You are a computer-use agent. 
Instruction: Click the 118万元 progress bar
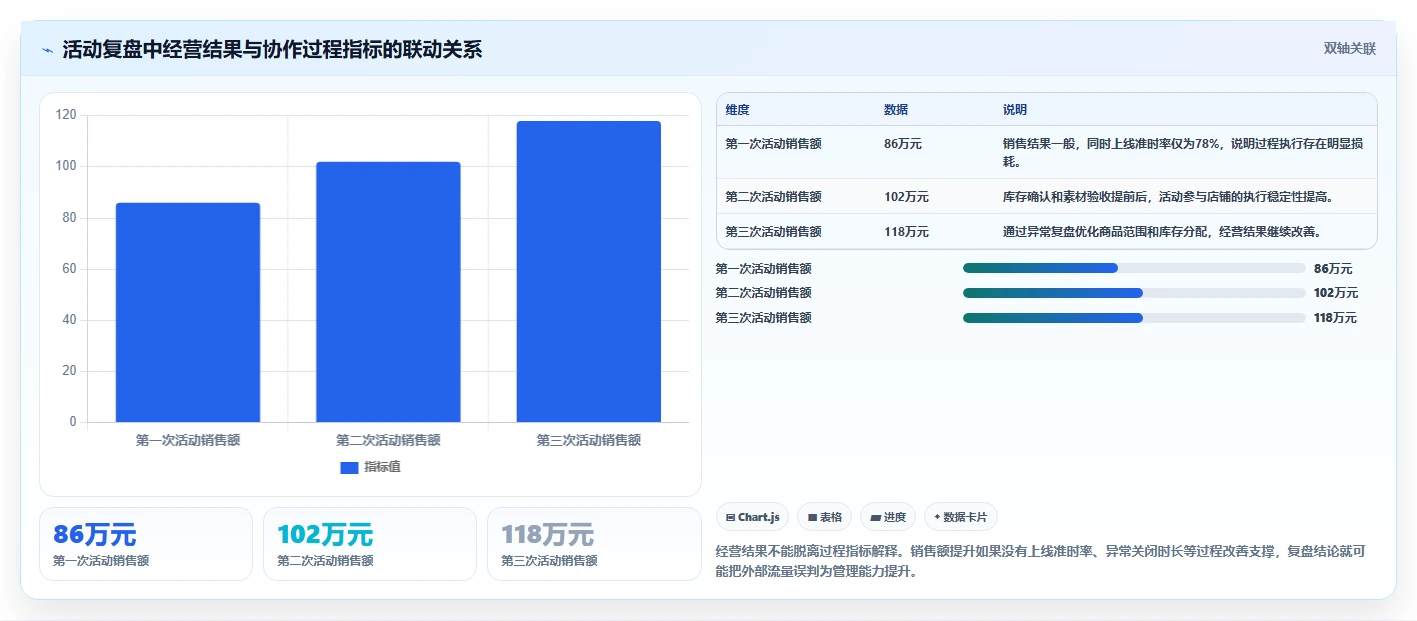1134,318
